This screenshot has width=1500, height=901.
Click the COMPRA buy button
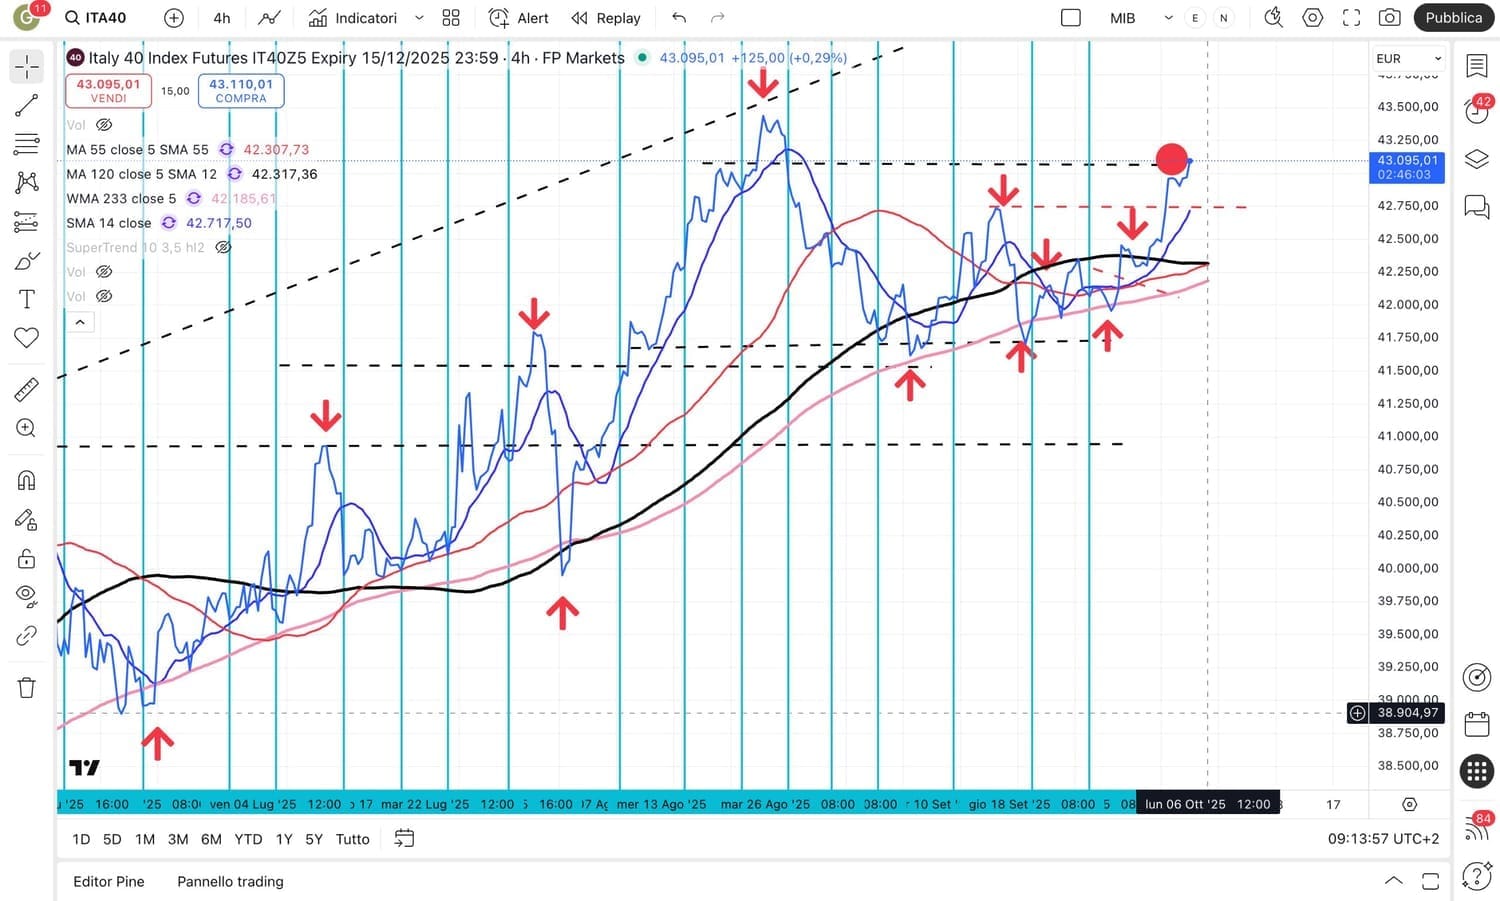[241, 91]
